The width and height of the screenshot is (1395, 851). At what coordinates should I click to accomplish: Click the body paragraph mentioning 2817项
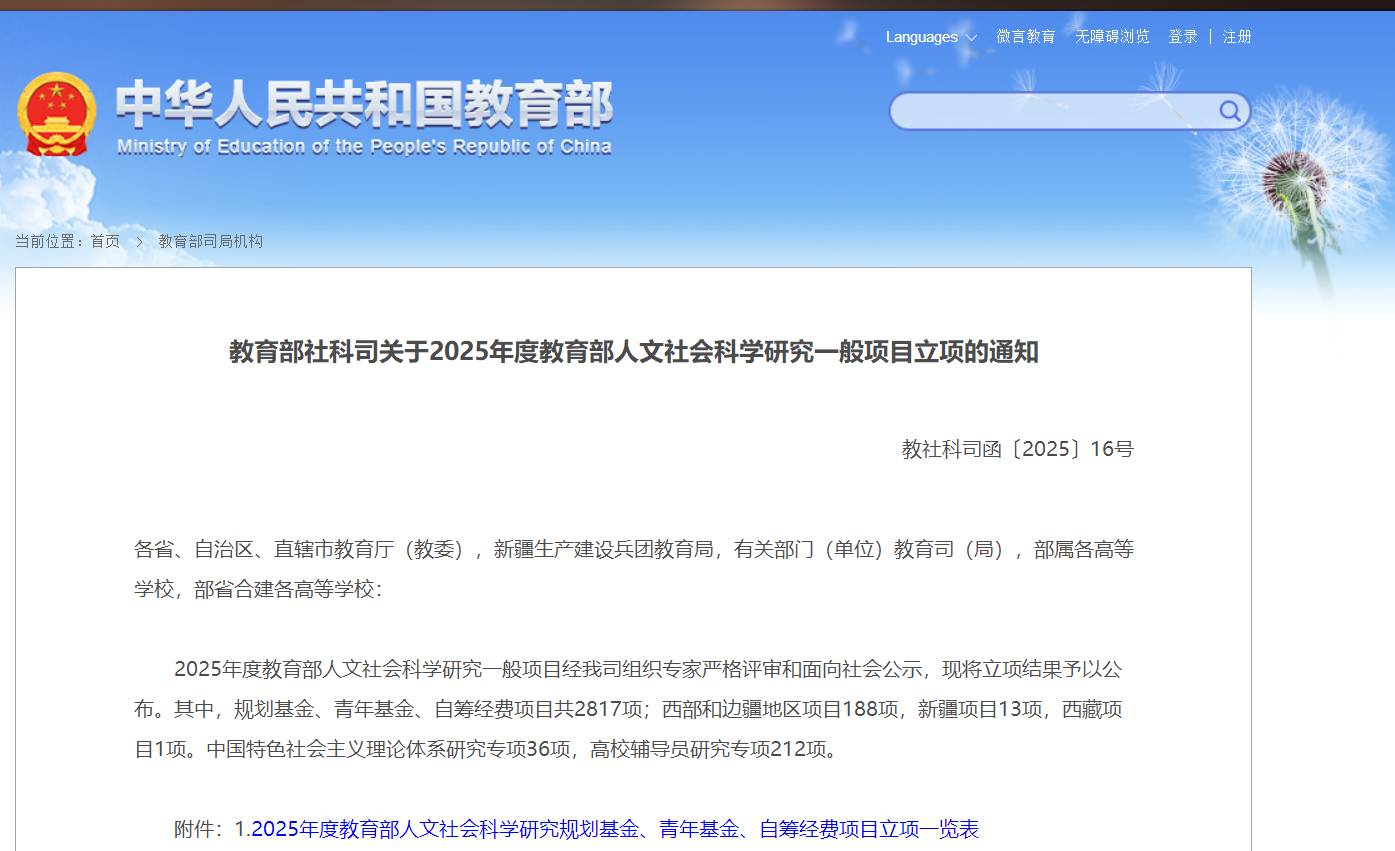point(633,709)
